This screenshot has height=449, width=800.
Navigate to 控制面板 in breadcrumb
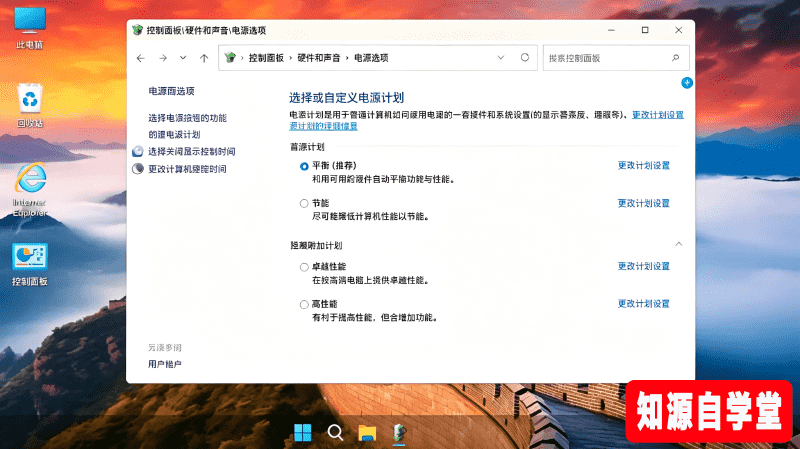pyautogui.click(x=266, y=58)
